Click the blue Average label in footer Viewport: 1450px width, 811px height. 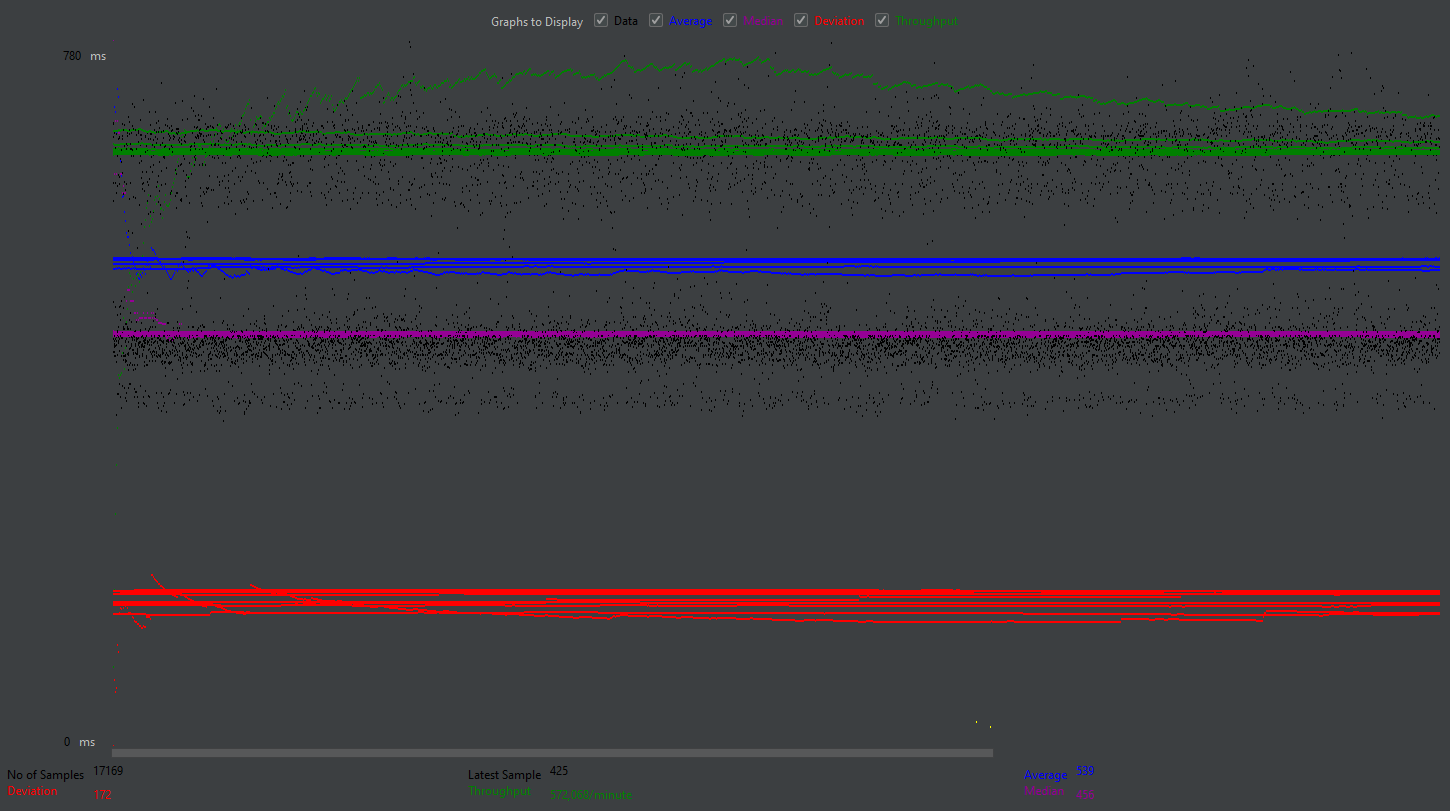click(x=1045, y=775)
